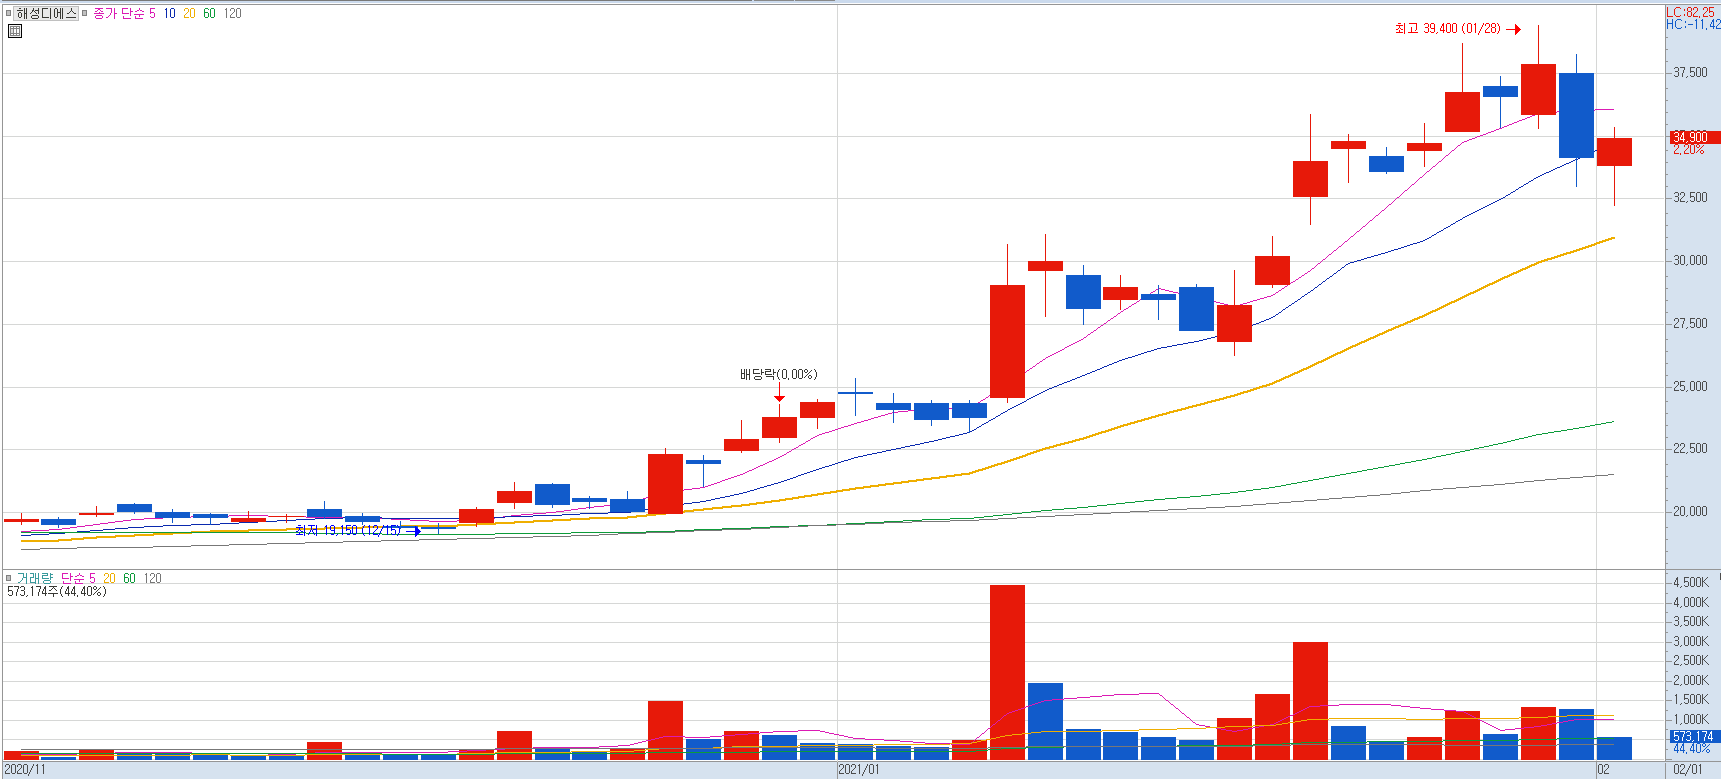
Task: Click the price MA 60 legend
Action: [x=209, y=13]
